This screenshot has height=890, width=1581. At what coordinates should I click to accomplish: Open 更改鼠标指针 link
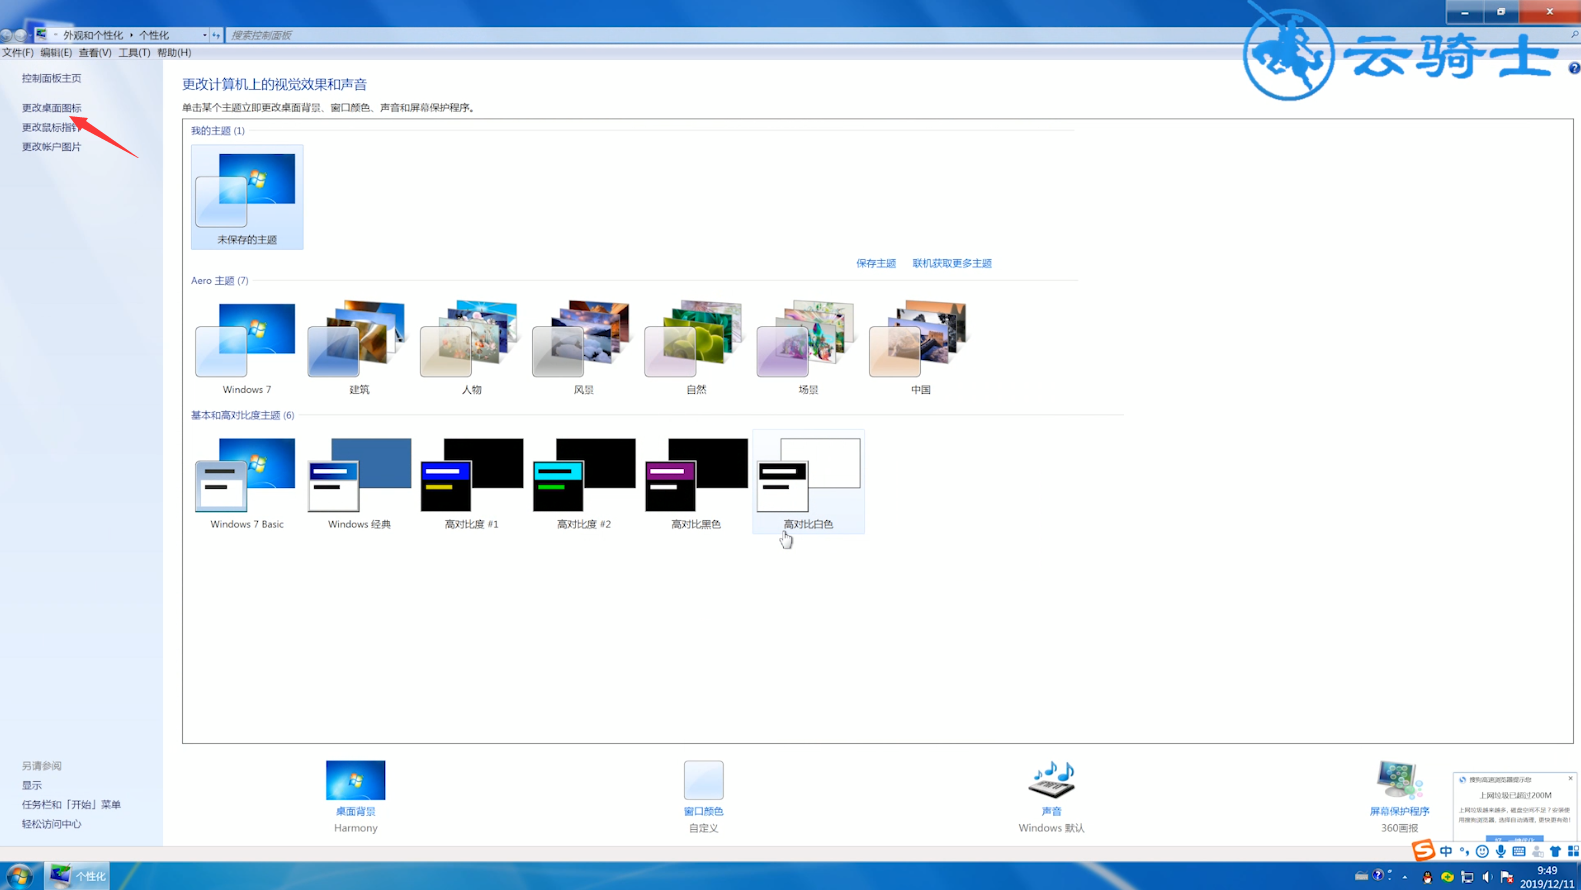(51, 127)
